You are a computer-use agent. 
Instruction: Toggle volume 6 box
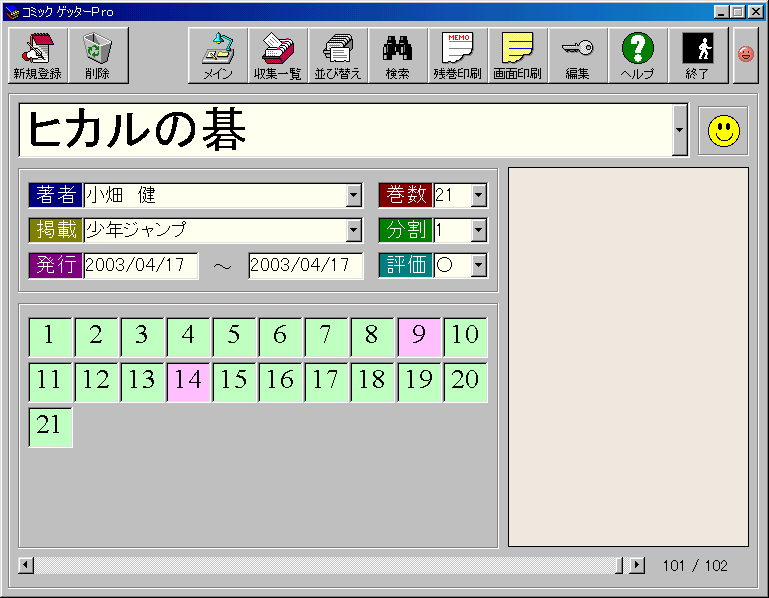[281, 337]
